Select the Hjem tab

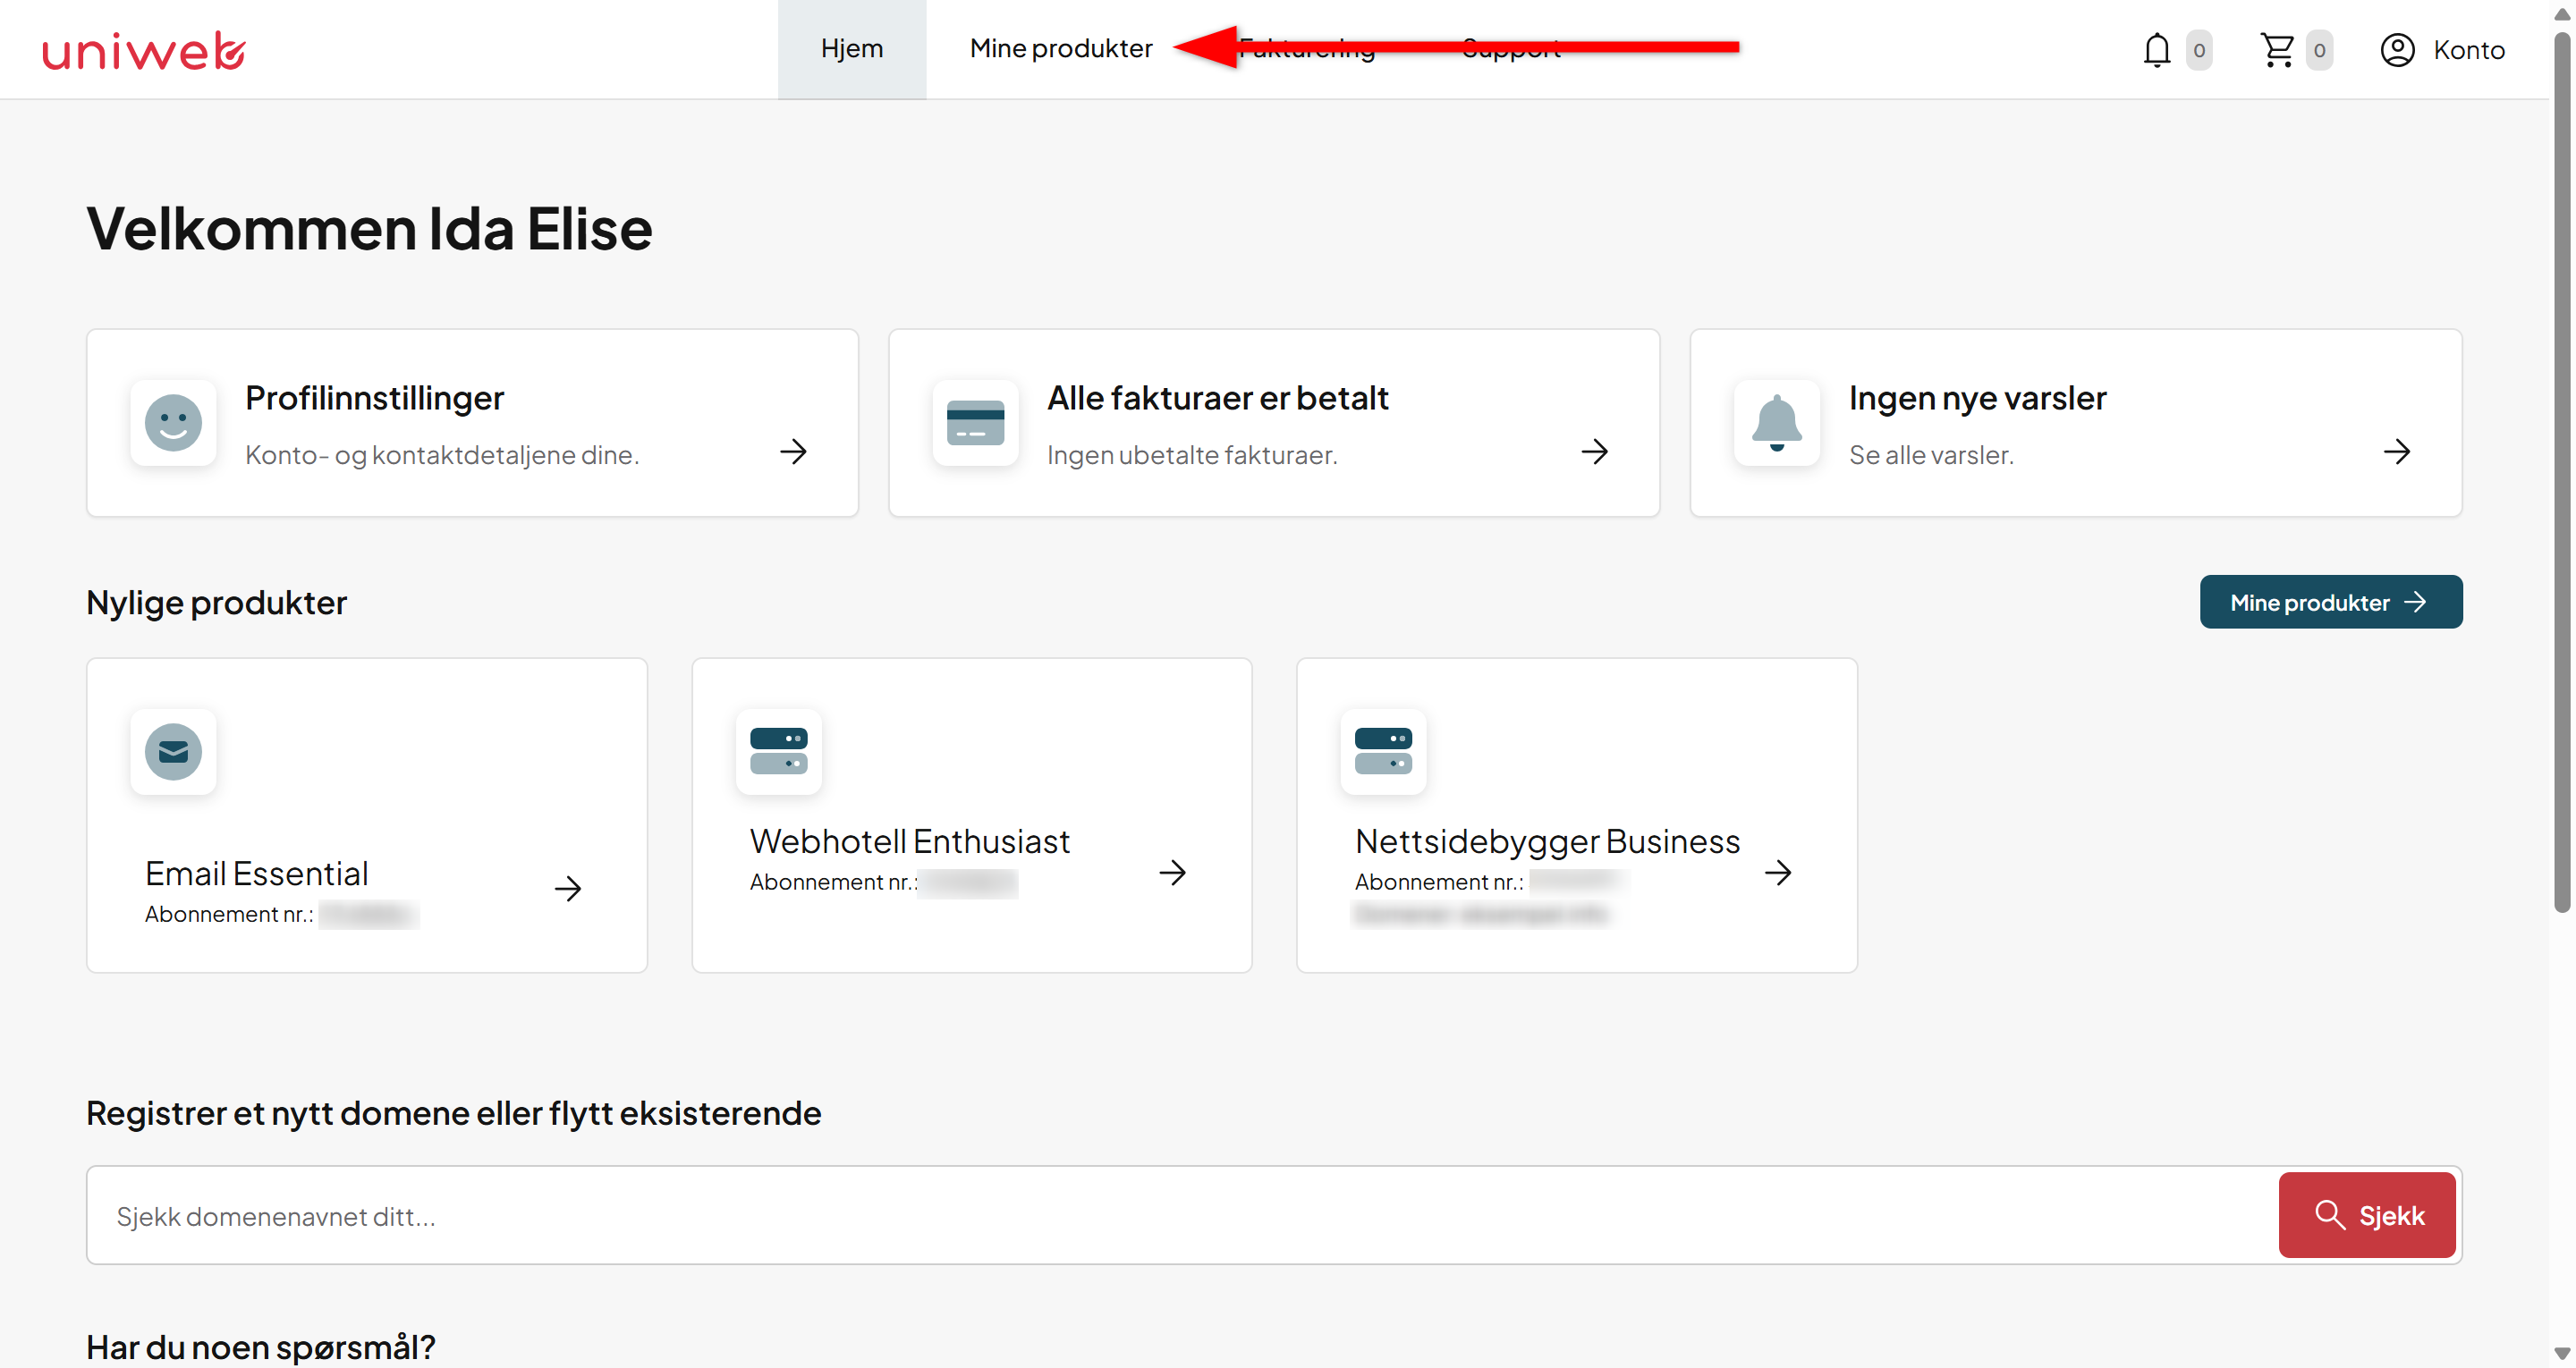point(852,49)
